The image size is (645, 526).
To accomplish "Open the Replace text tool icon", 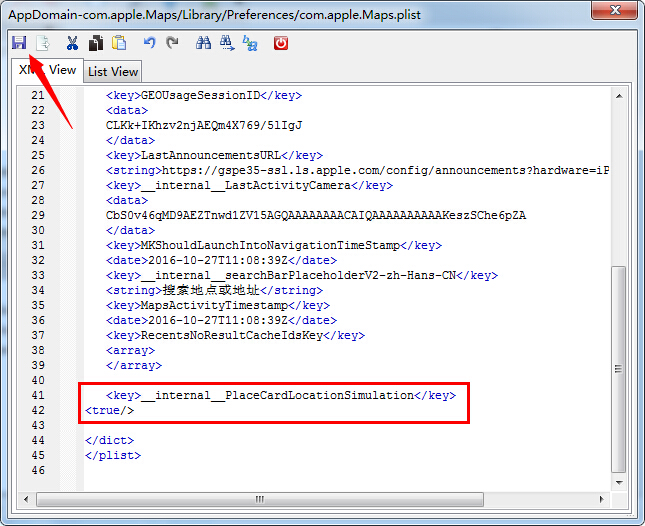I will [x=250, y=43].
